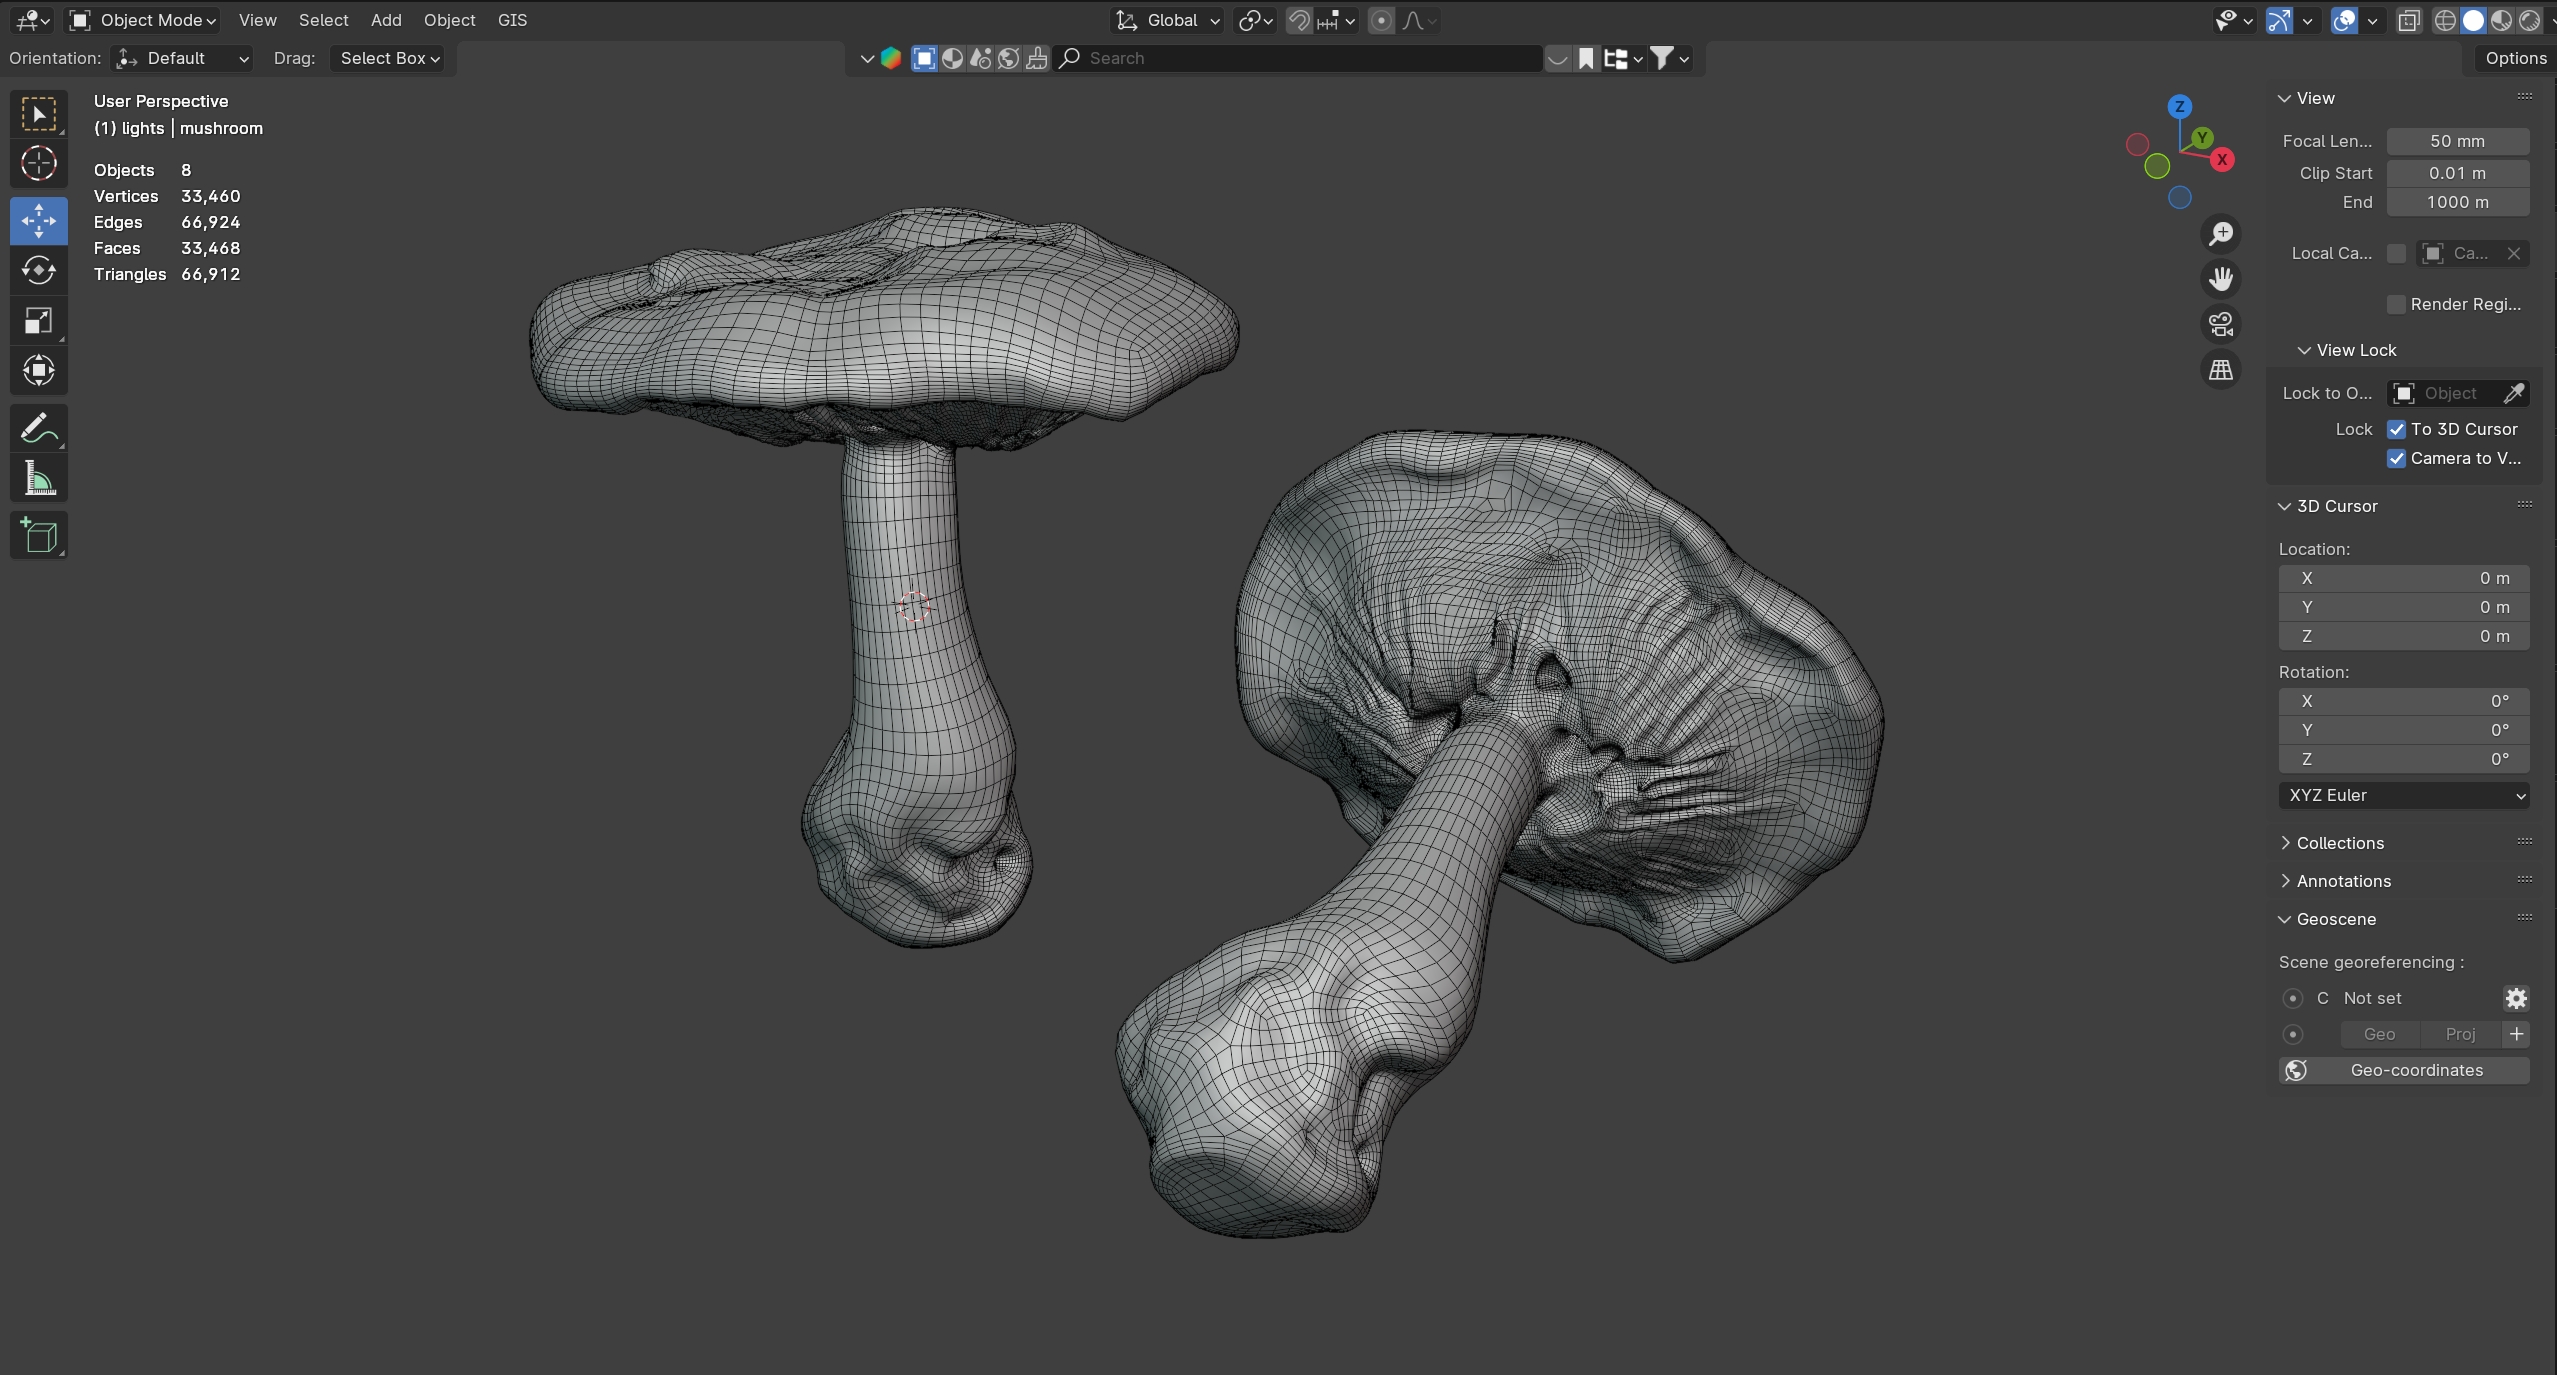Open the Add menu

click(385, 20)
